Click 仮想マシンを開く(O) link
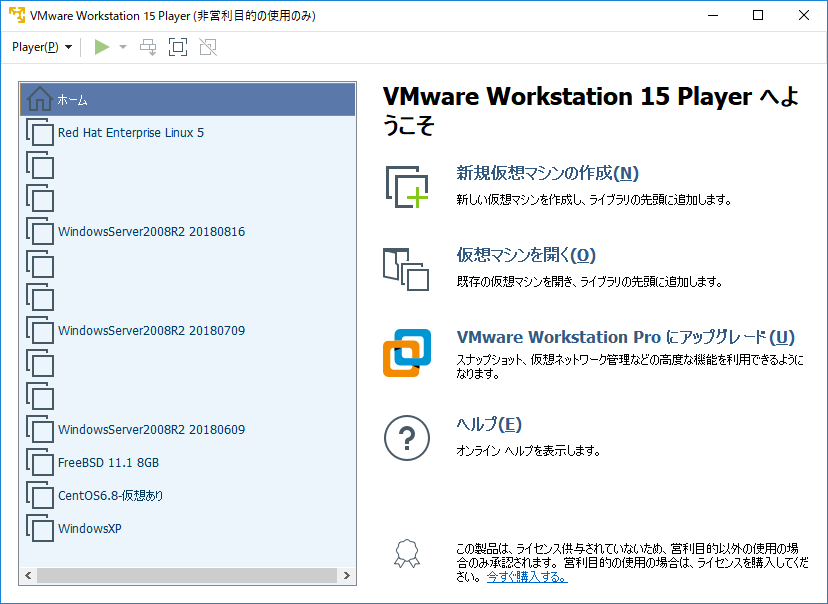The height and width of the screenshot is (604, 828). (x=526, y=255)
